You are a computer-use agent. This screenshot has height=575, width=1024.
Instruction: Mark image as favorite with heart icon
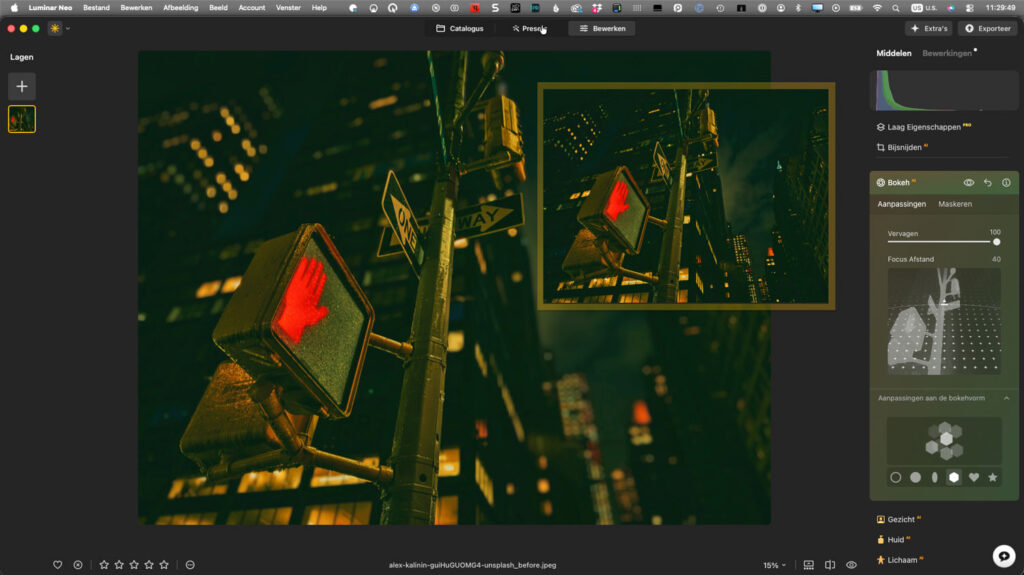(x=57, y=565)
